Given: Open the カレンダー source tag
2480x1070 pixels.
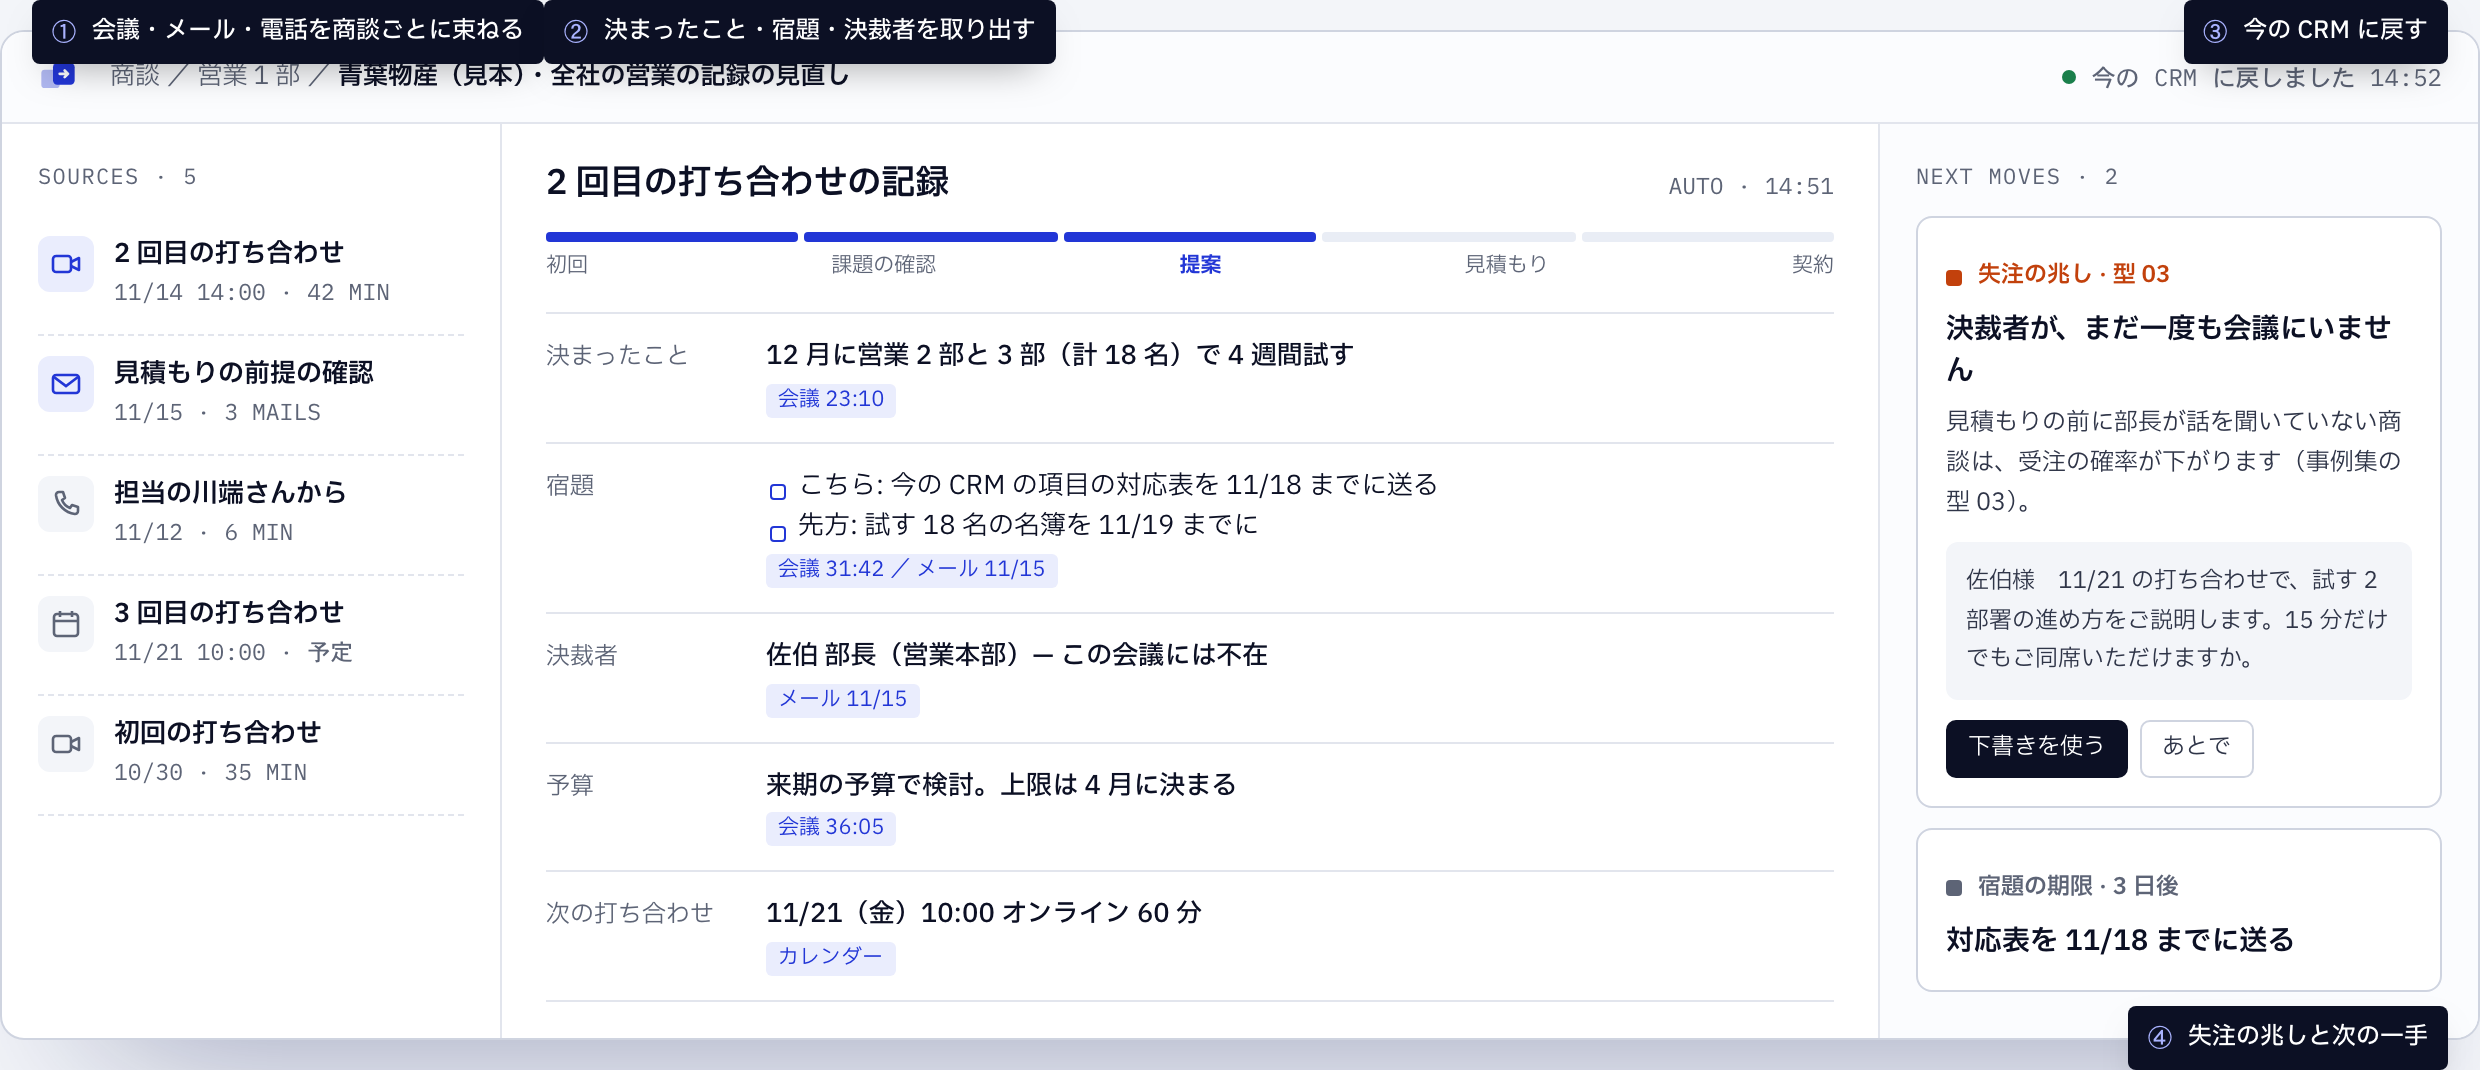Looking at the screenshot, I should pyautogui.click(x=830, y=957).
